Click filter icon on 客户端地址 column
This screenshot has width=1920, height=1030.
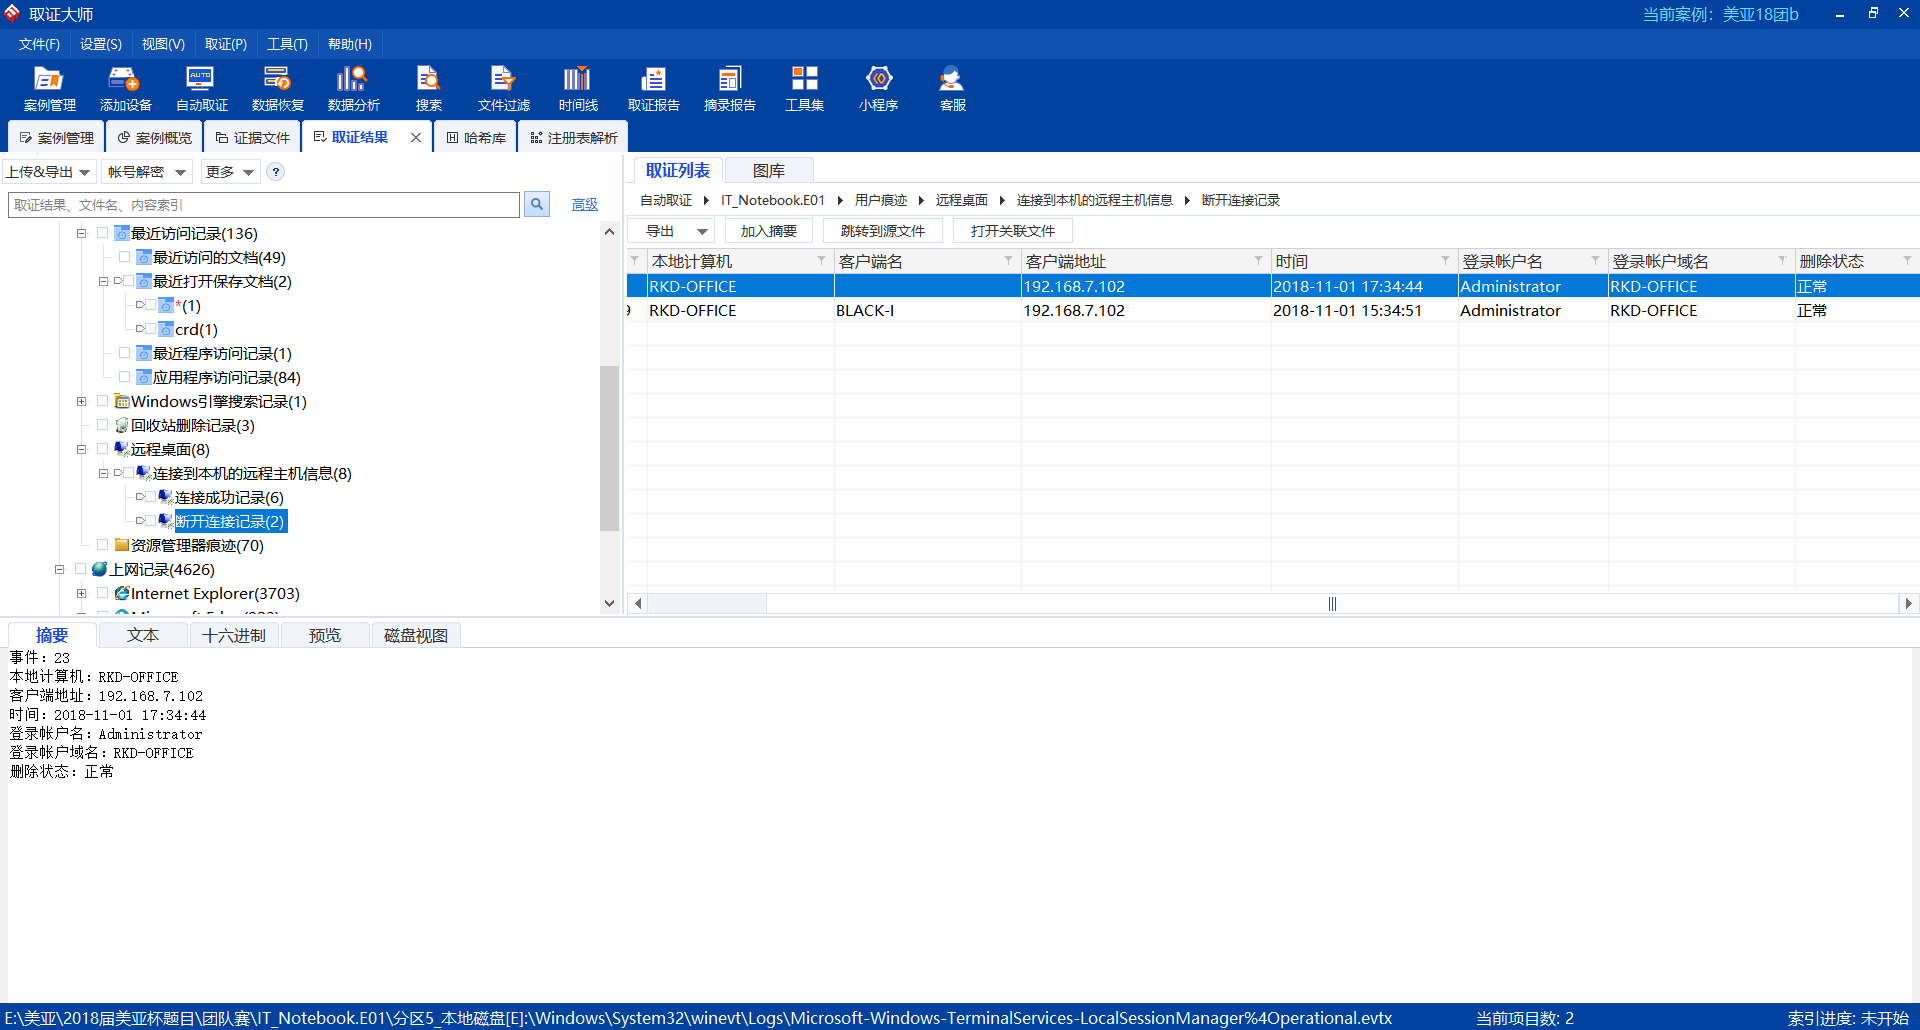pos(1258,261)
